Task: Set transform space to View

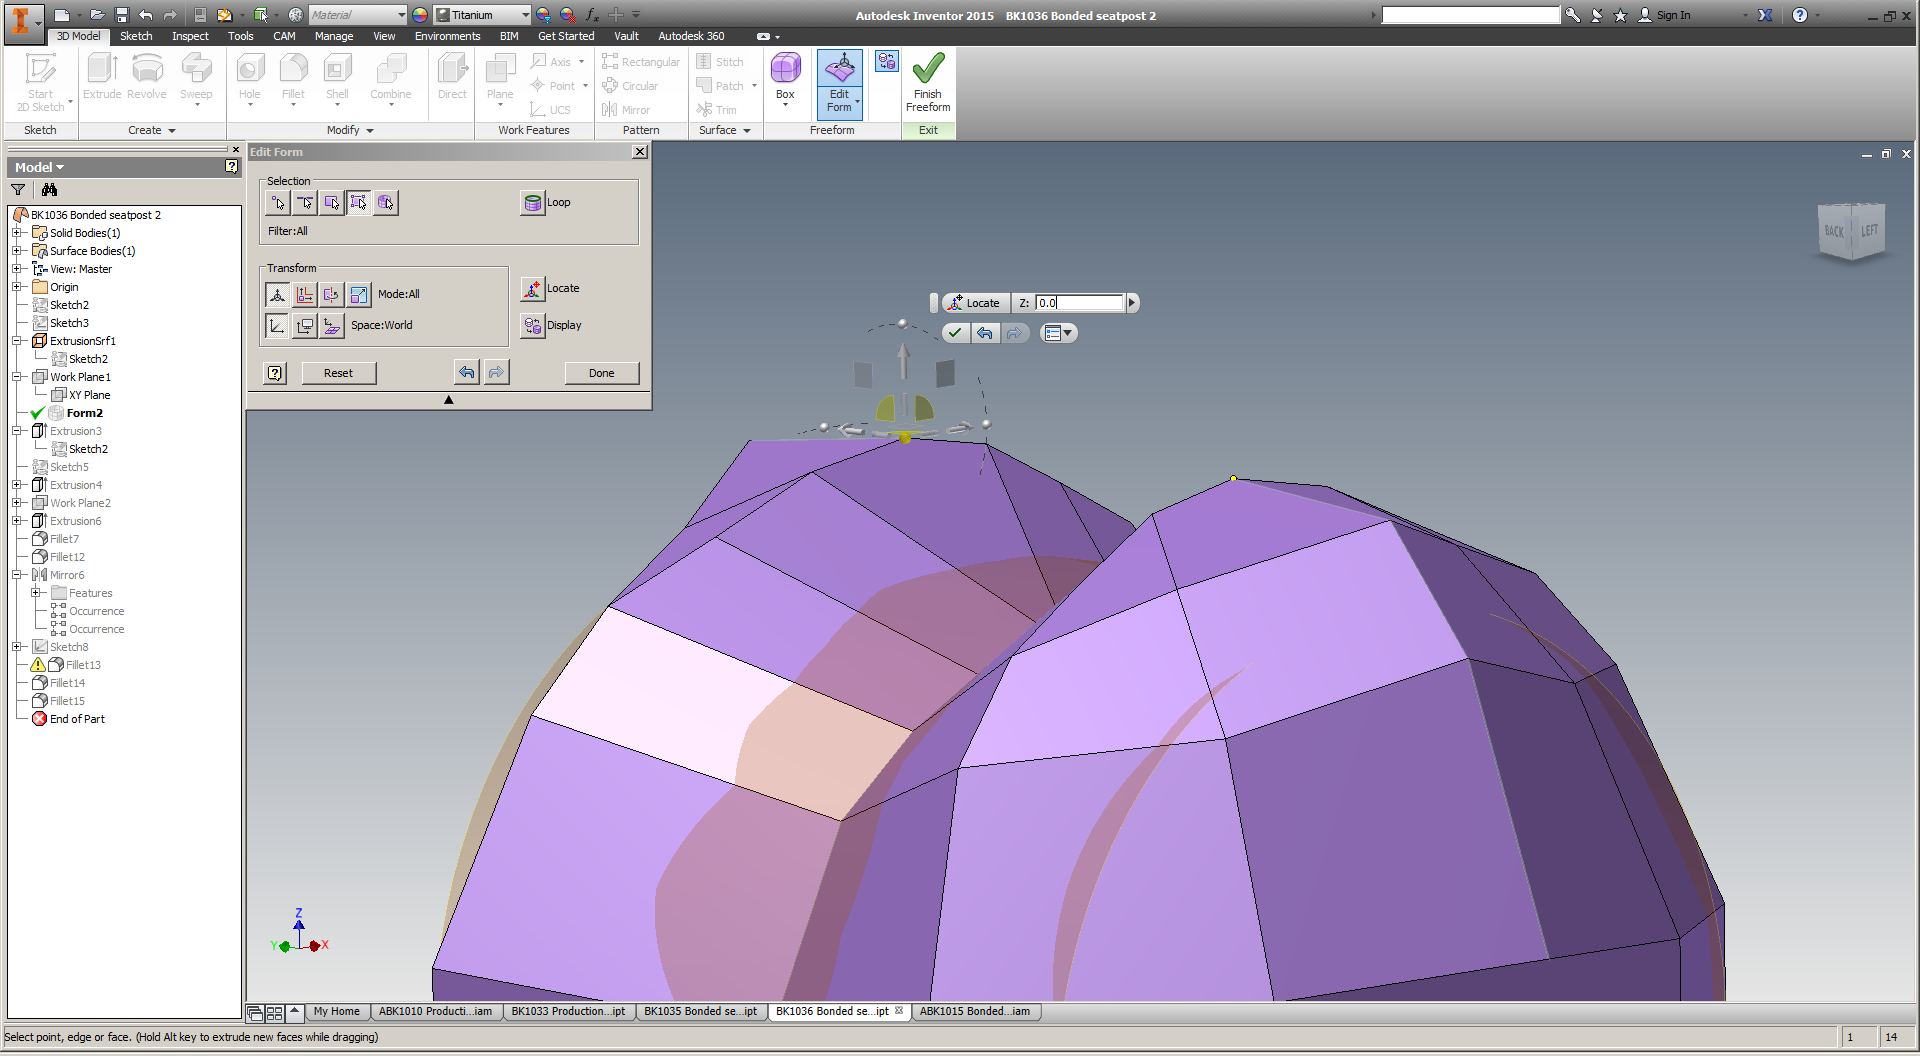Action: (x=305, y=325)
